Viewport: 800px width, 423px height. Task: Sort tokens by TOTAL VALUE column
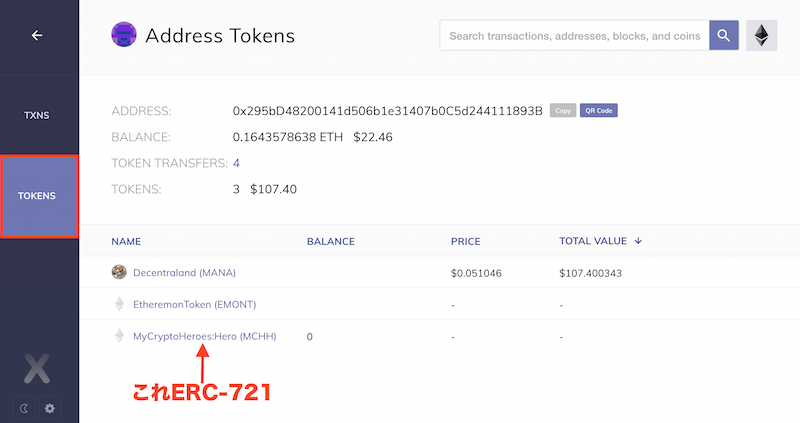tap(600, 241)
